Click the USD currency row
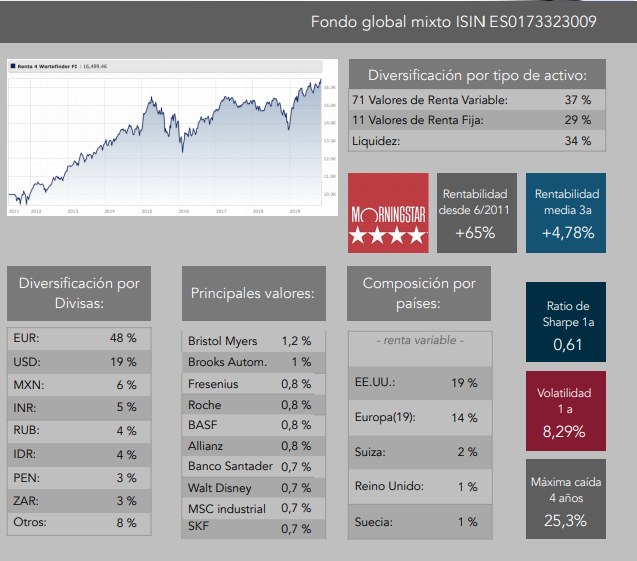The image size is (637, 561). (x=80, y=361)
